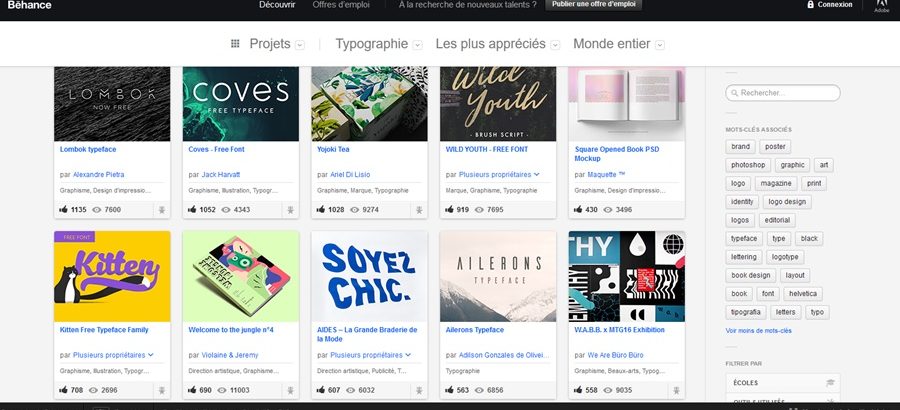
Task: Click the pin icon on the W.A.B.B. x MTG16 card
Action: click(676, 390)
